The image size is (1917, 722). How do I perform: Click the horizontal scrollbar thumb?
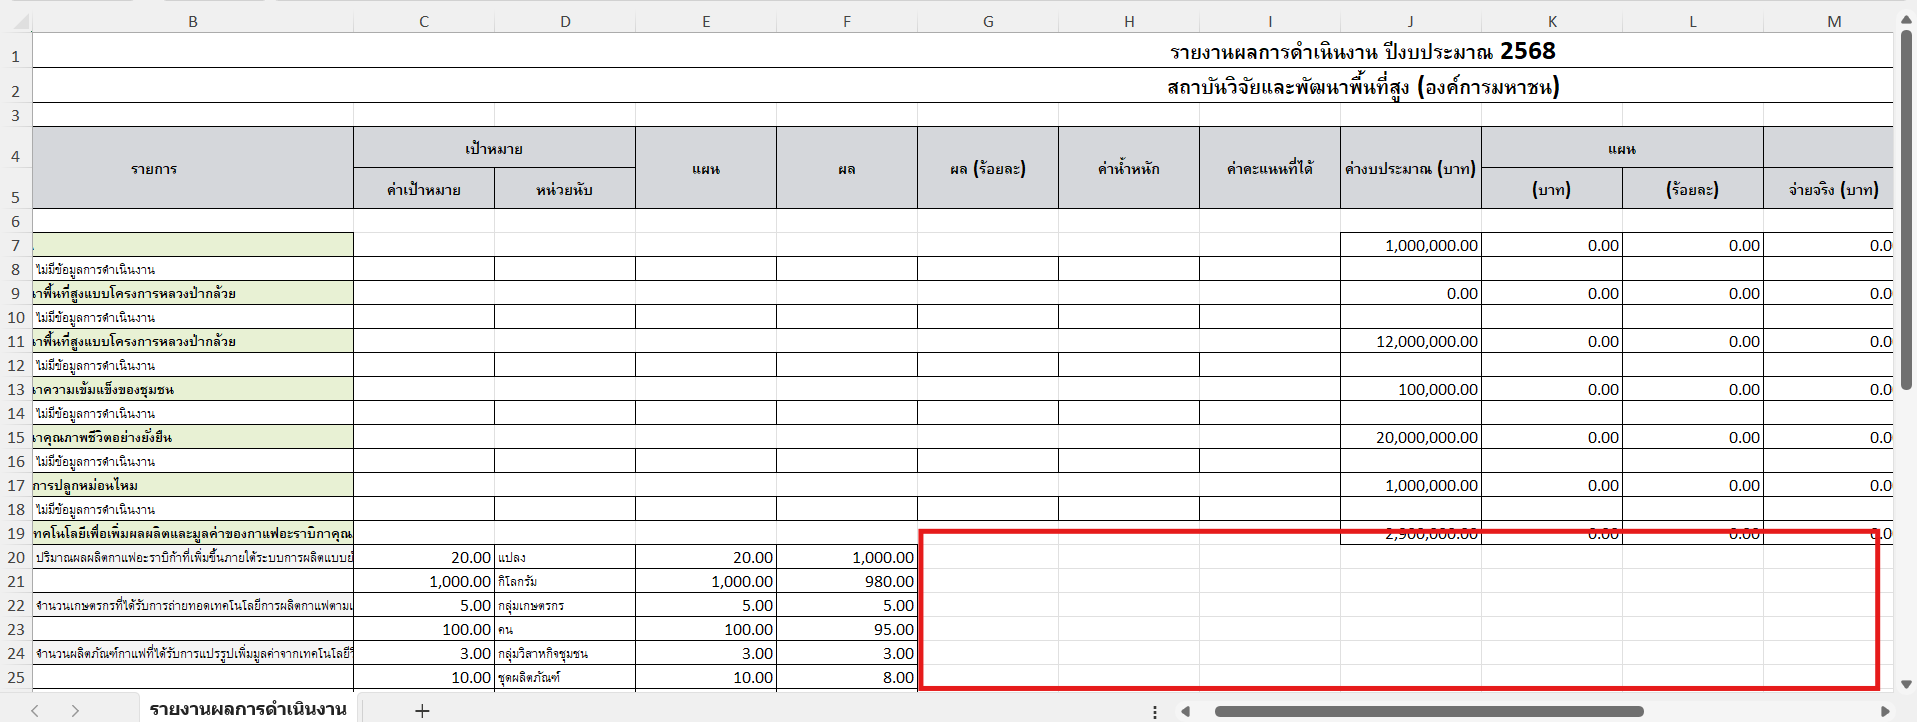(1428, 712)
